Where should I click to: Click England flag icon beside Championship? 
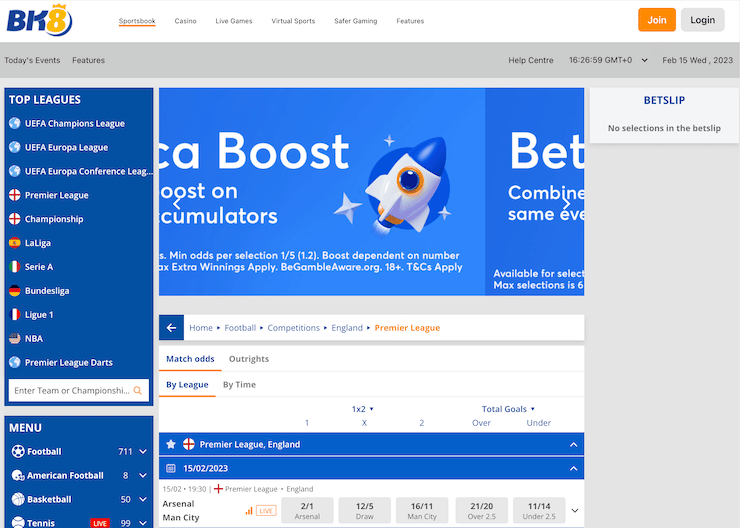click(15, 219)
